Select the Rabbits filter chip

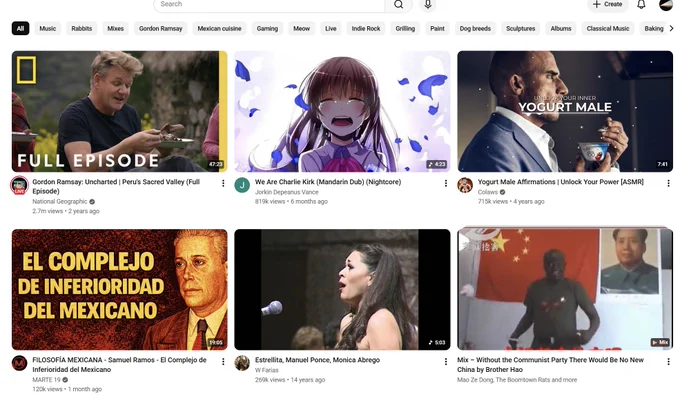pyautogui.click(x=82, y=29)
